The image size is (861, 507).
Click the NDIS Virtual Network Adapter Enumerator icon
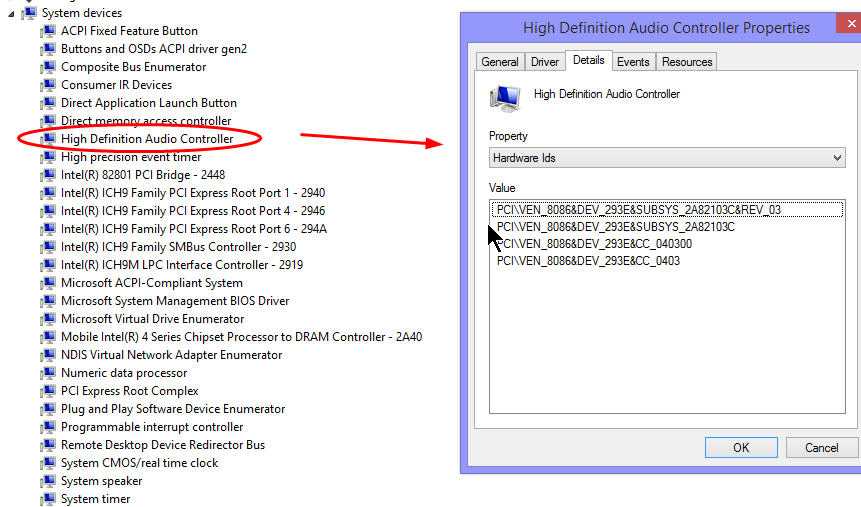coord(48,355)
